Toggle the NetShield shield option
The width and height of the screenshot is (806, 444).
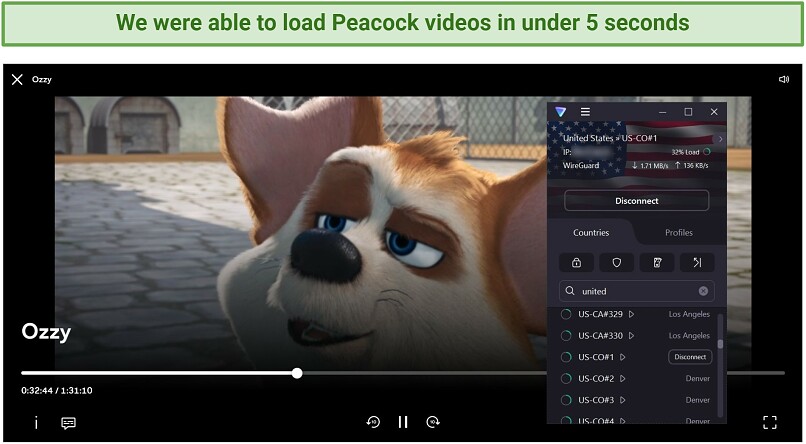[x=617, y=262]
